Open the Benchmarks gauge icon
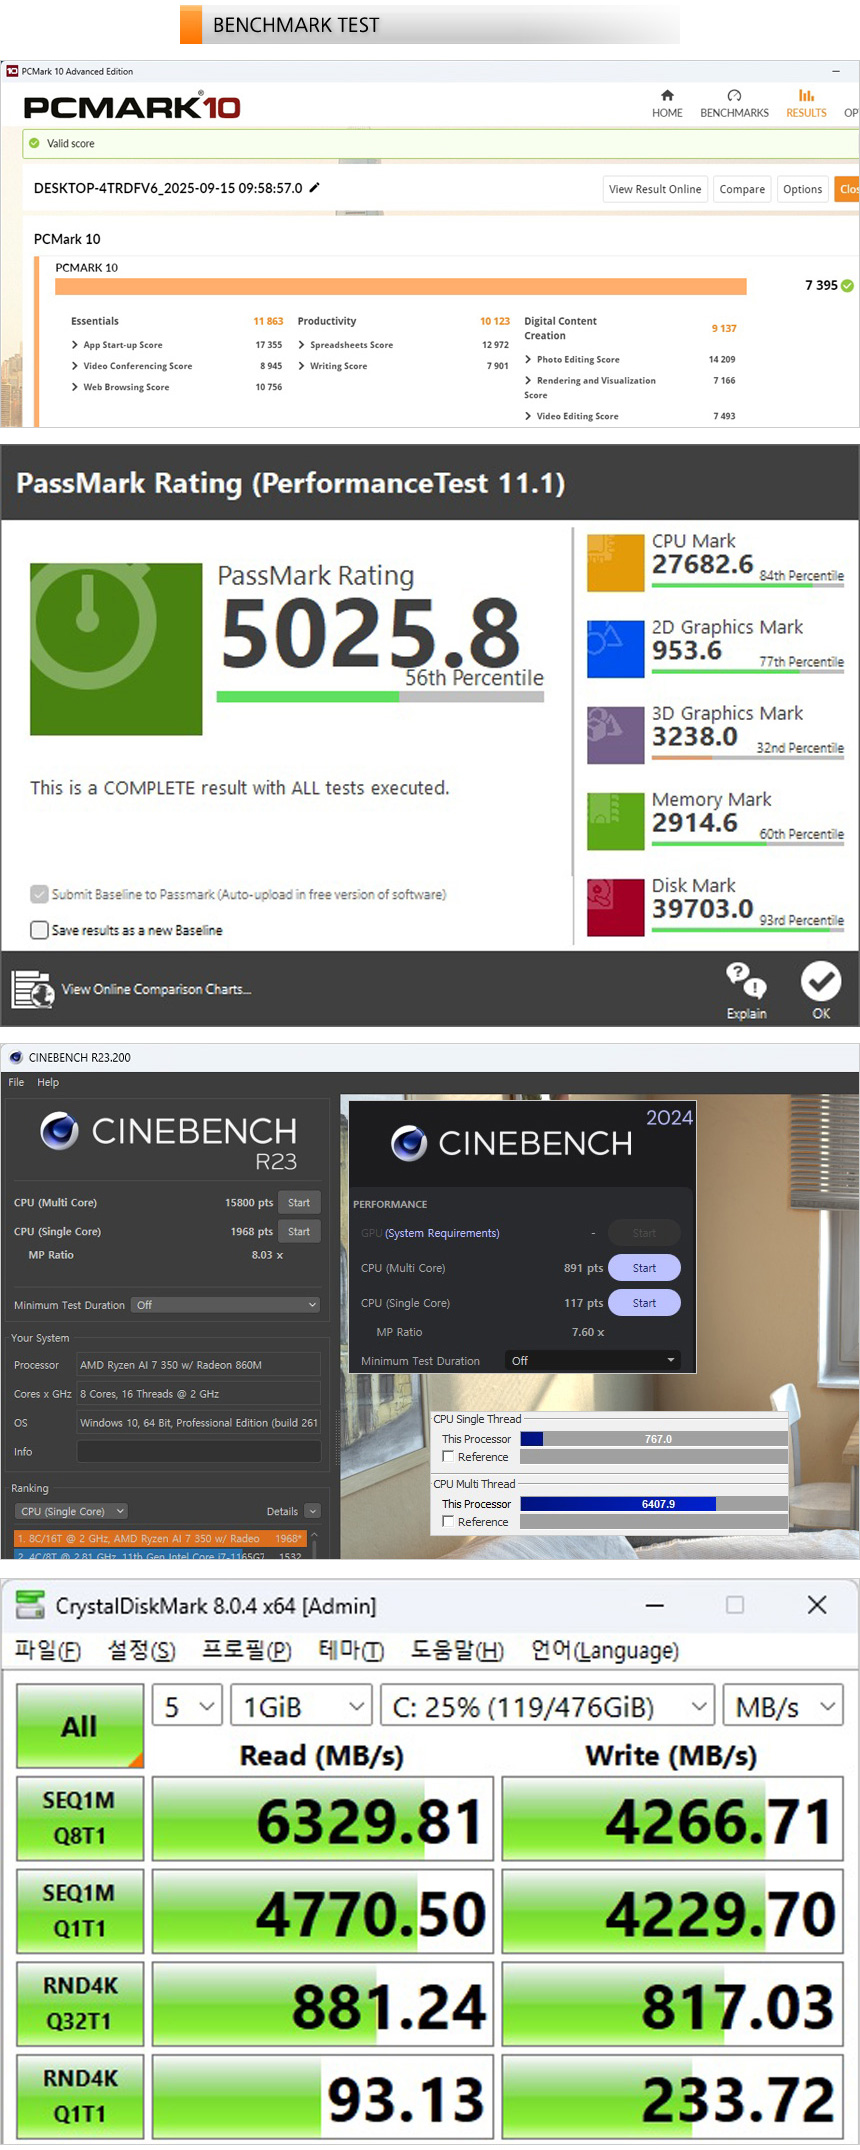 [734, 96]
